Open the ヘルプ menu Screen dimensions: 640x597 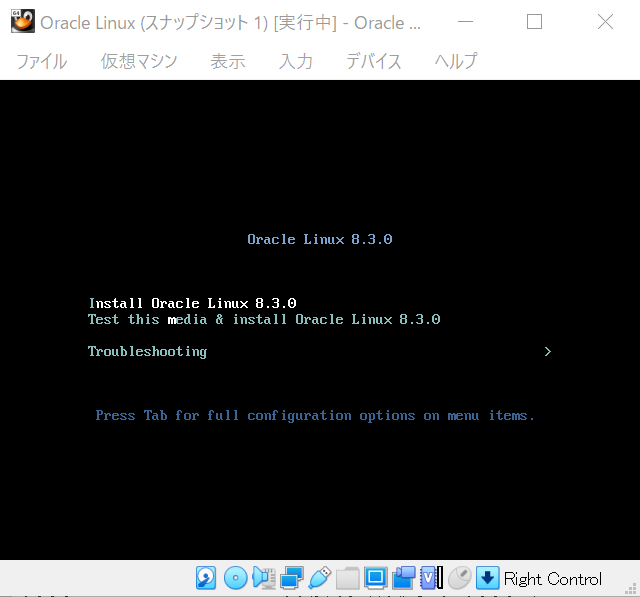(456, 62)
